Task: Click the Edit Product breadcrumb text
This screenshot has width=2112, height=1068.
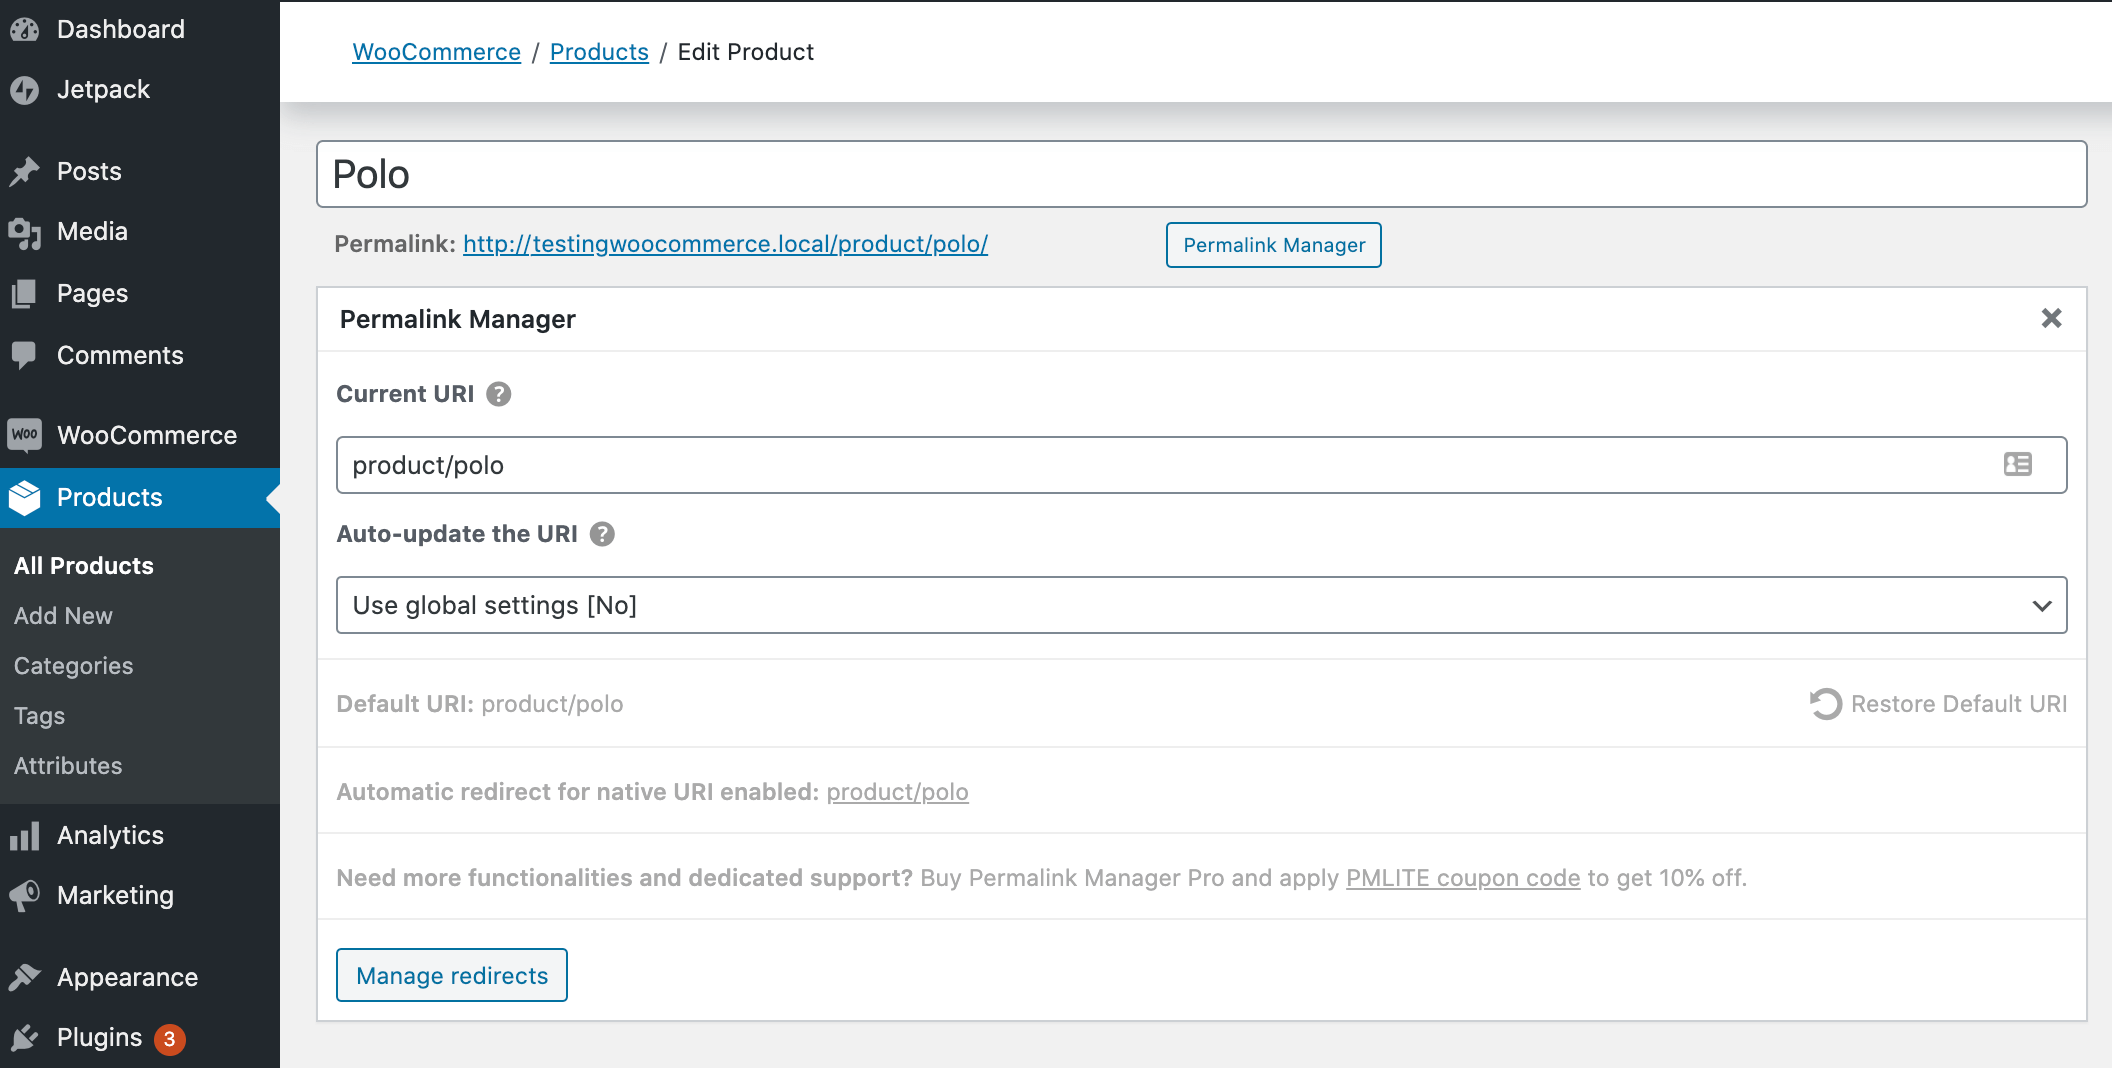Action: pos(745,52)
